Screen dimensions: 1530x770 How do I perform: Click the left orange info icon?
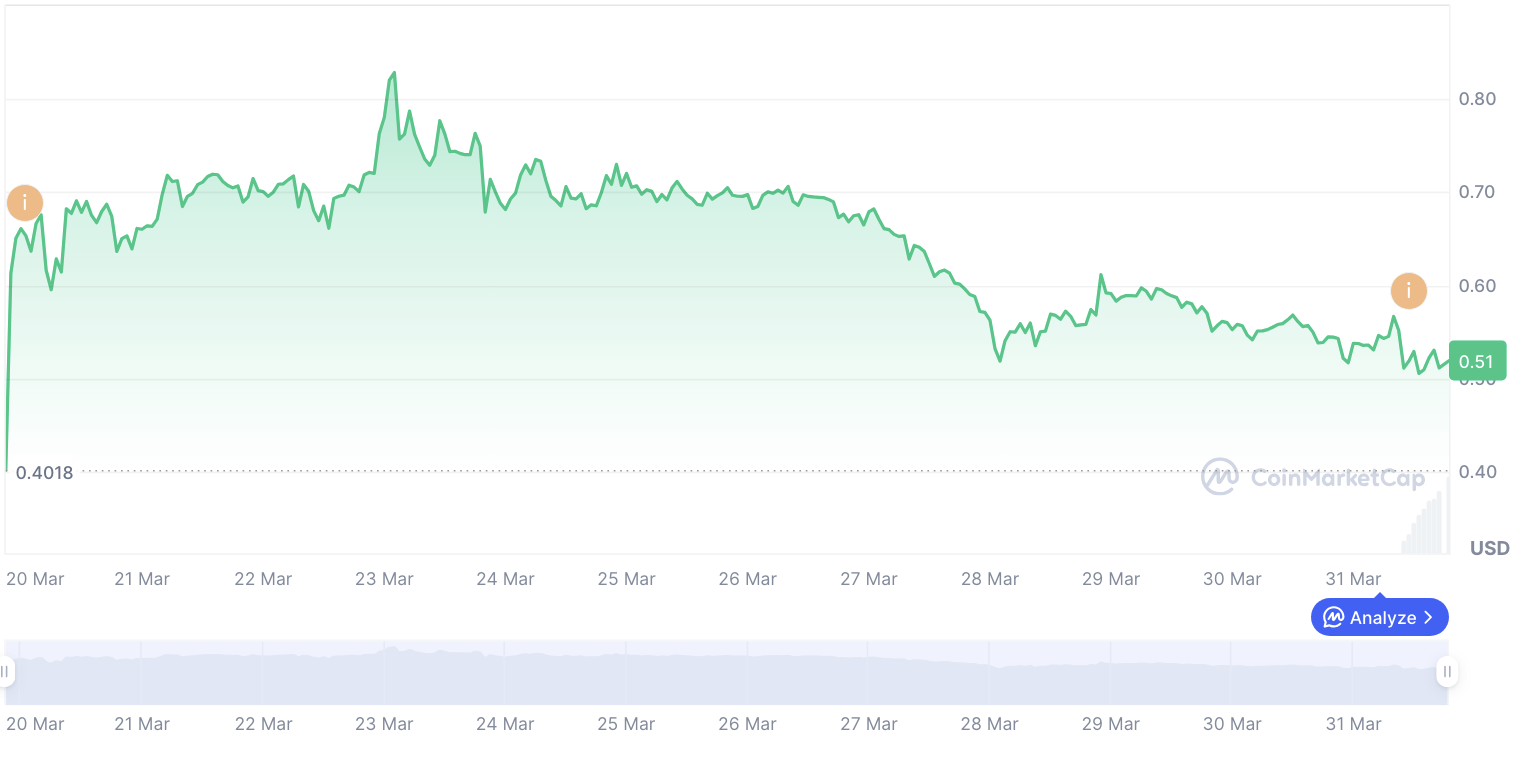24,202
